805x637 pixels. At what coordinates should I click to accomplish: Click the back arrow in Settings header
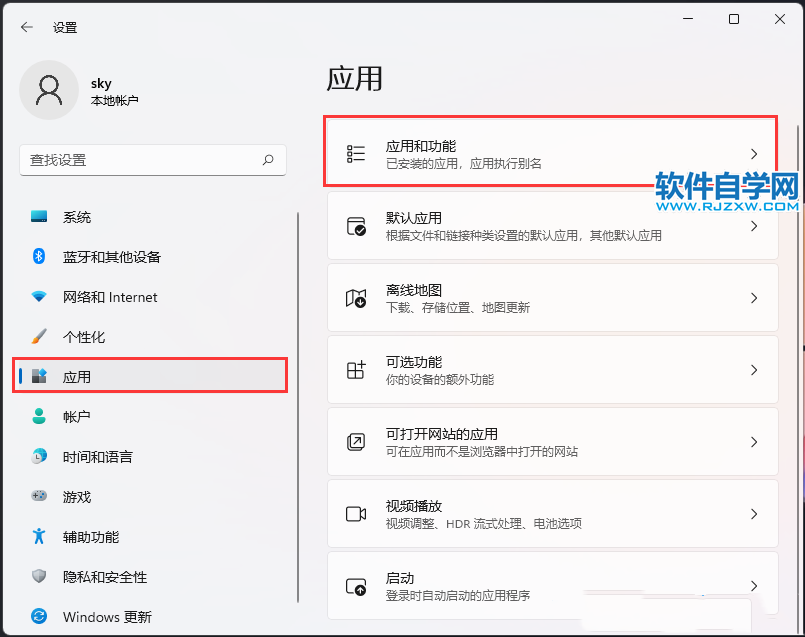(27, 27)
